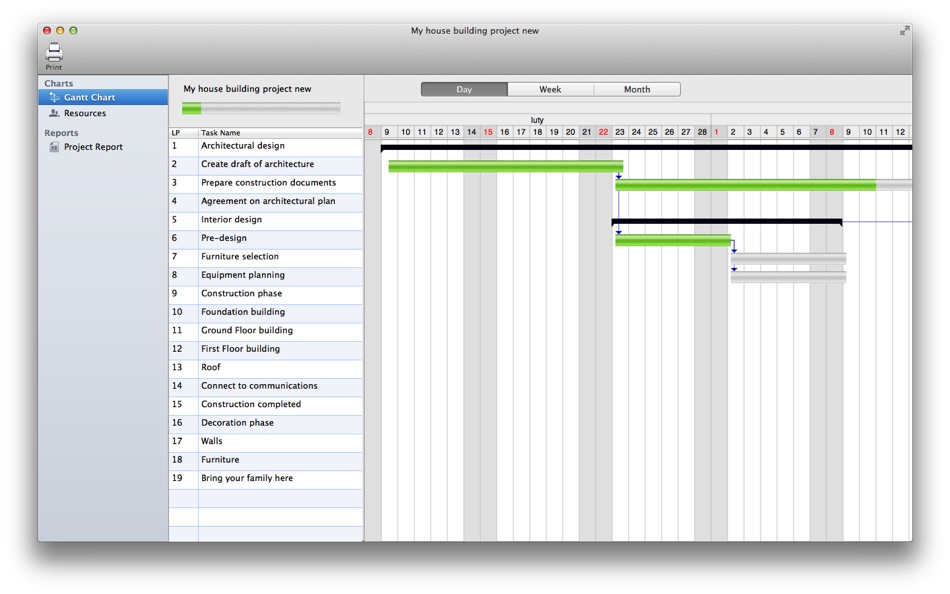The width and height of the screenshot is (950, 594).
Task: Select the Bring your family here task
Action: 266,479
